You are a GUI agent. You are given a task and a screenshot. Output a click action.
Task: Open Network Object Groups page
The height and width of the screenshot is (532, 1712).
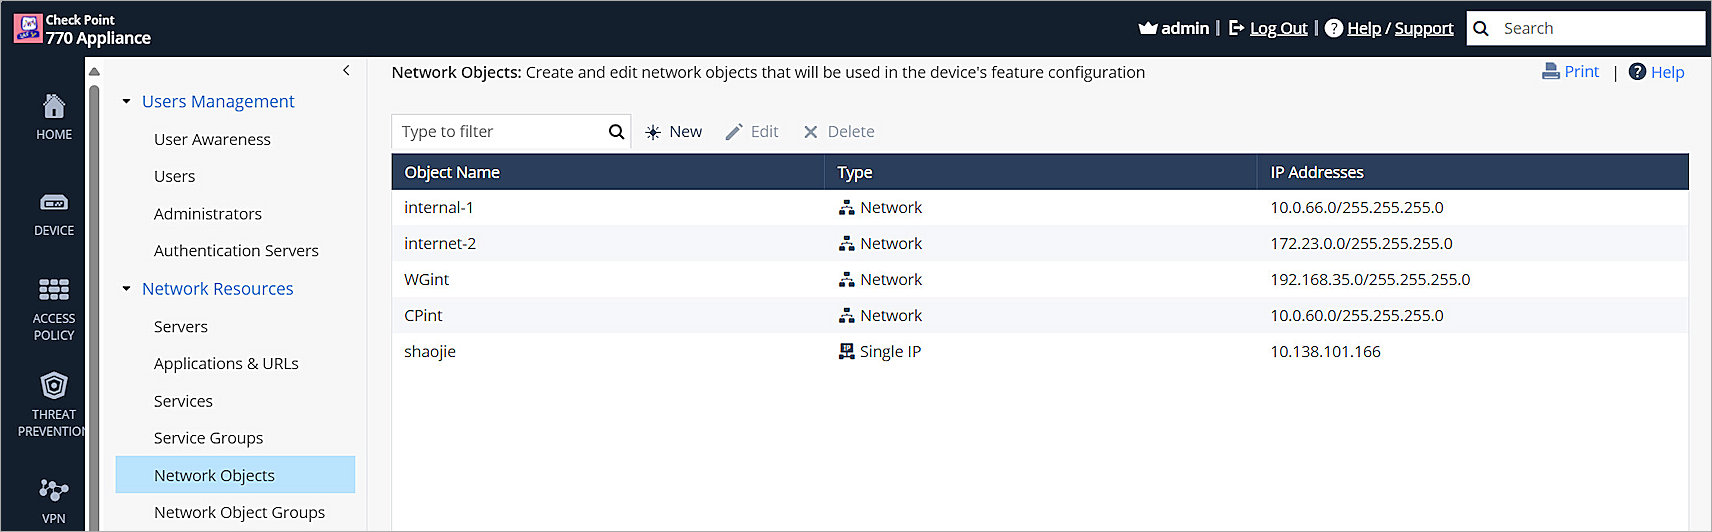[x=239, y=513]
